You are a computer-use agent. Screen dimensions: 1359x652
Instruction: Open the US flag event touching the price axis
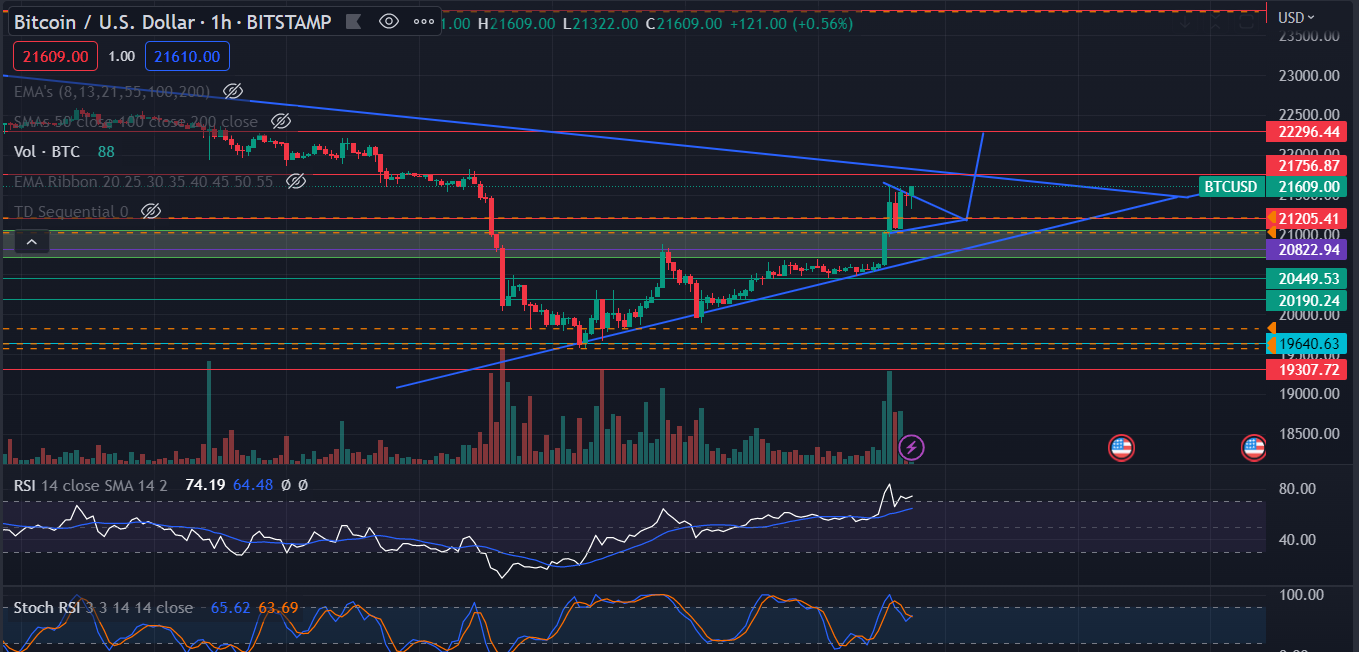[1254, 447]
